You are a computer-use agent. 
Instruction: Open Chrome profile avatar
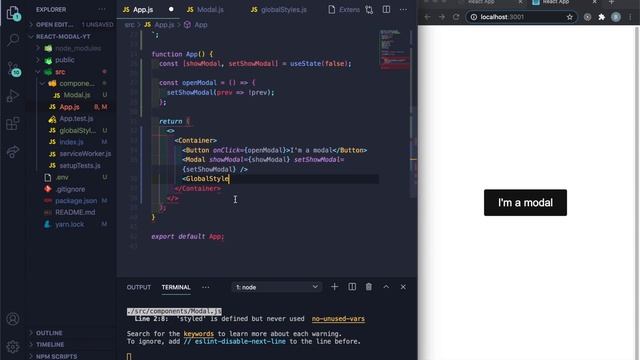pos(616,17)
